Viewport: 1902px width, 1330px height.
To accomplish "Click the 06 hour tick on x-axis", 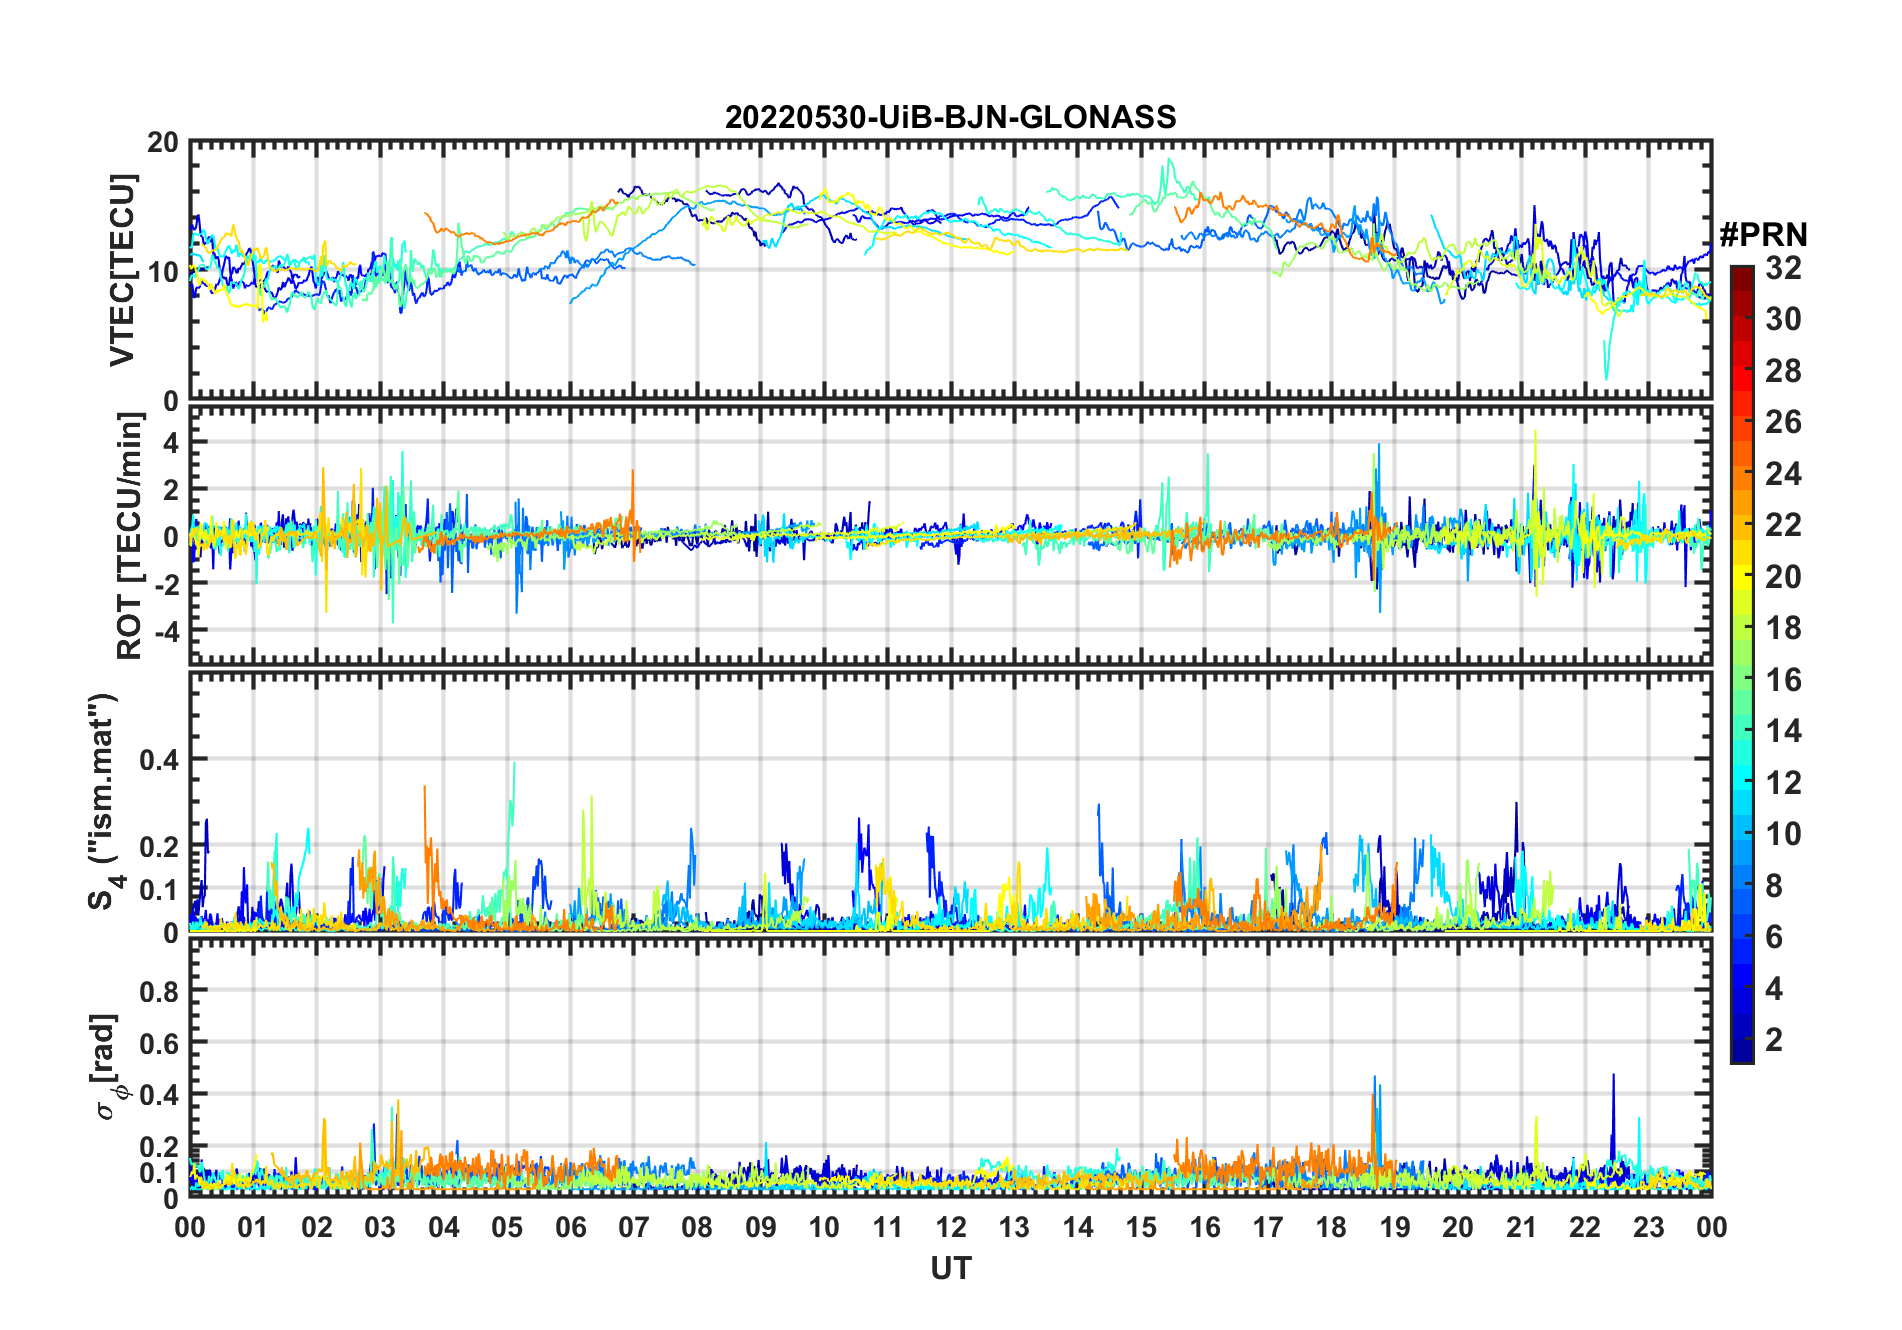I will coord(570,1227).
